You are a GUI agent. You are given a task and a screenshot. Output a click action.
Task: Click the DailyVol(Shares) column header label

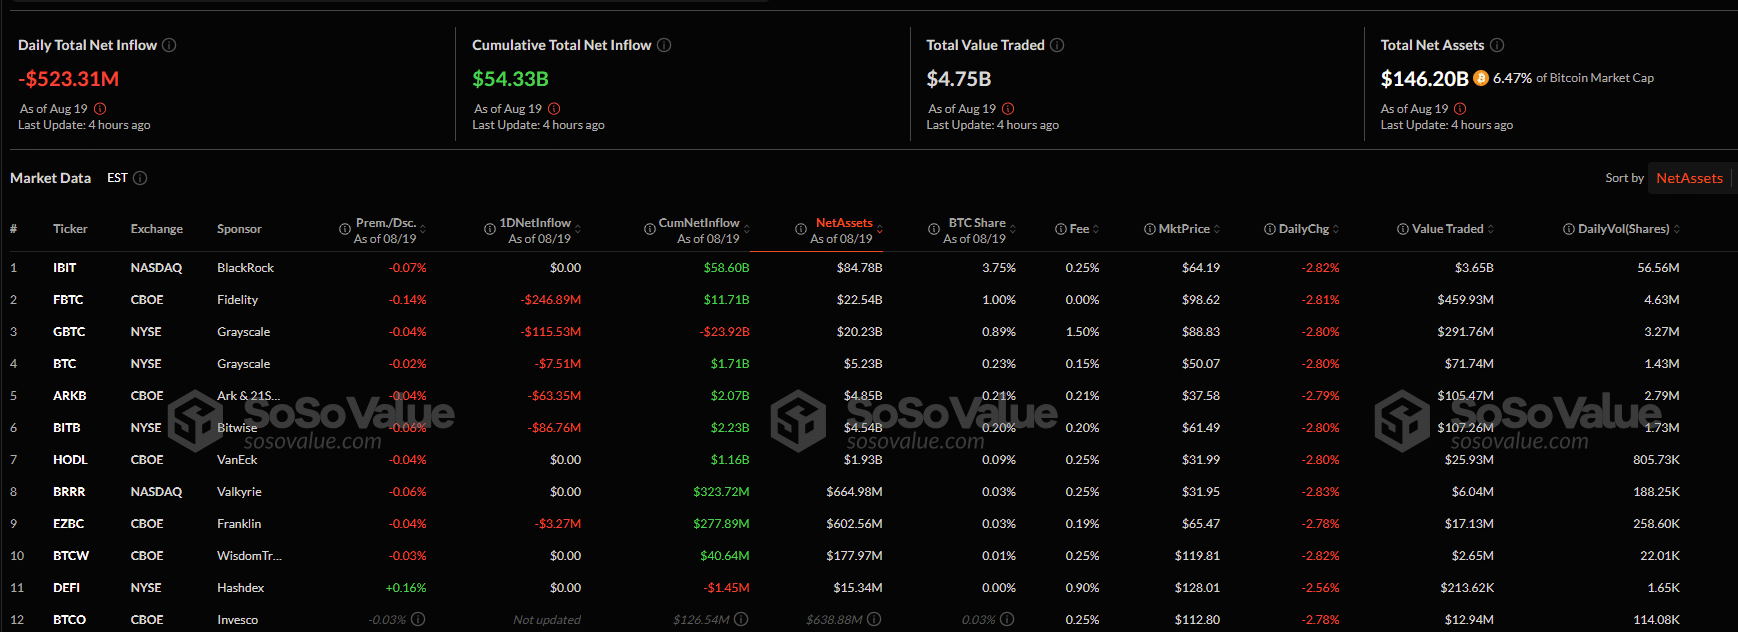[1624, 229]
